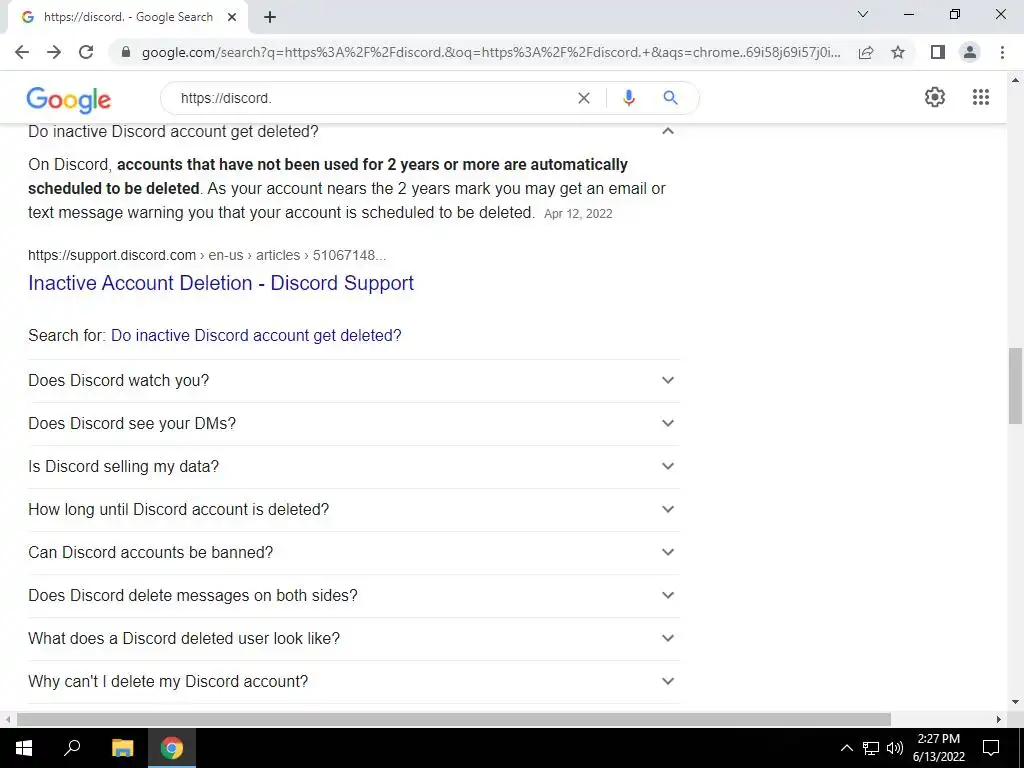
Task: Bookmark this page with the star icon
Action: click(898, 52)
